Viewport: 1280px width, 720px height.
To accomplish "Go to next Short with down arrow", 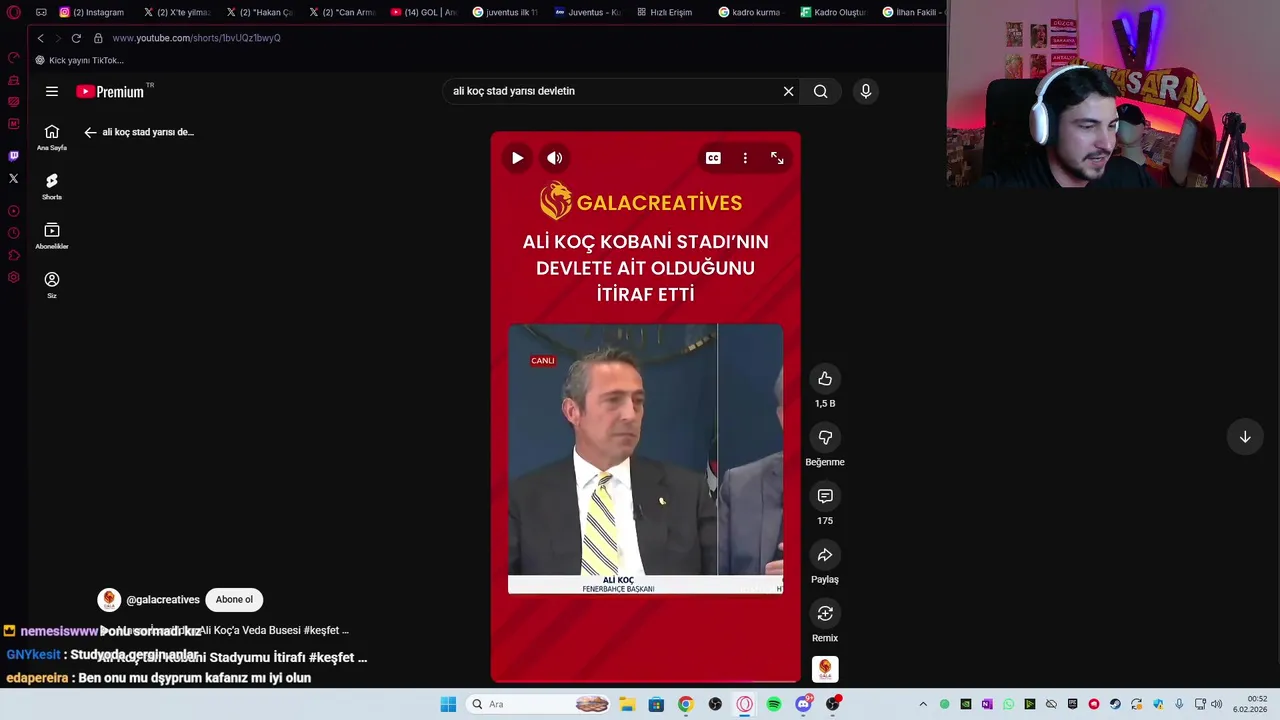I will click(1245, 437).
